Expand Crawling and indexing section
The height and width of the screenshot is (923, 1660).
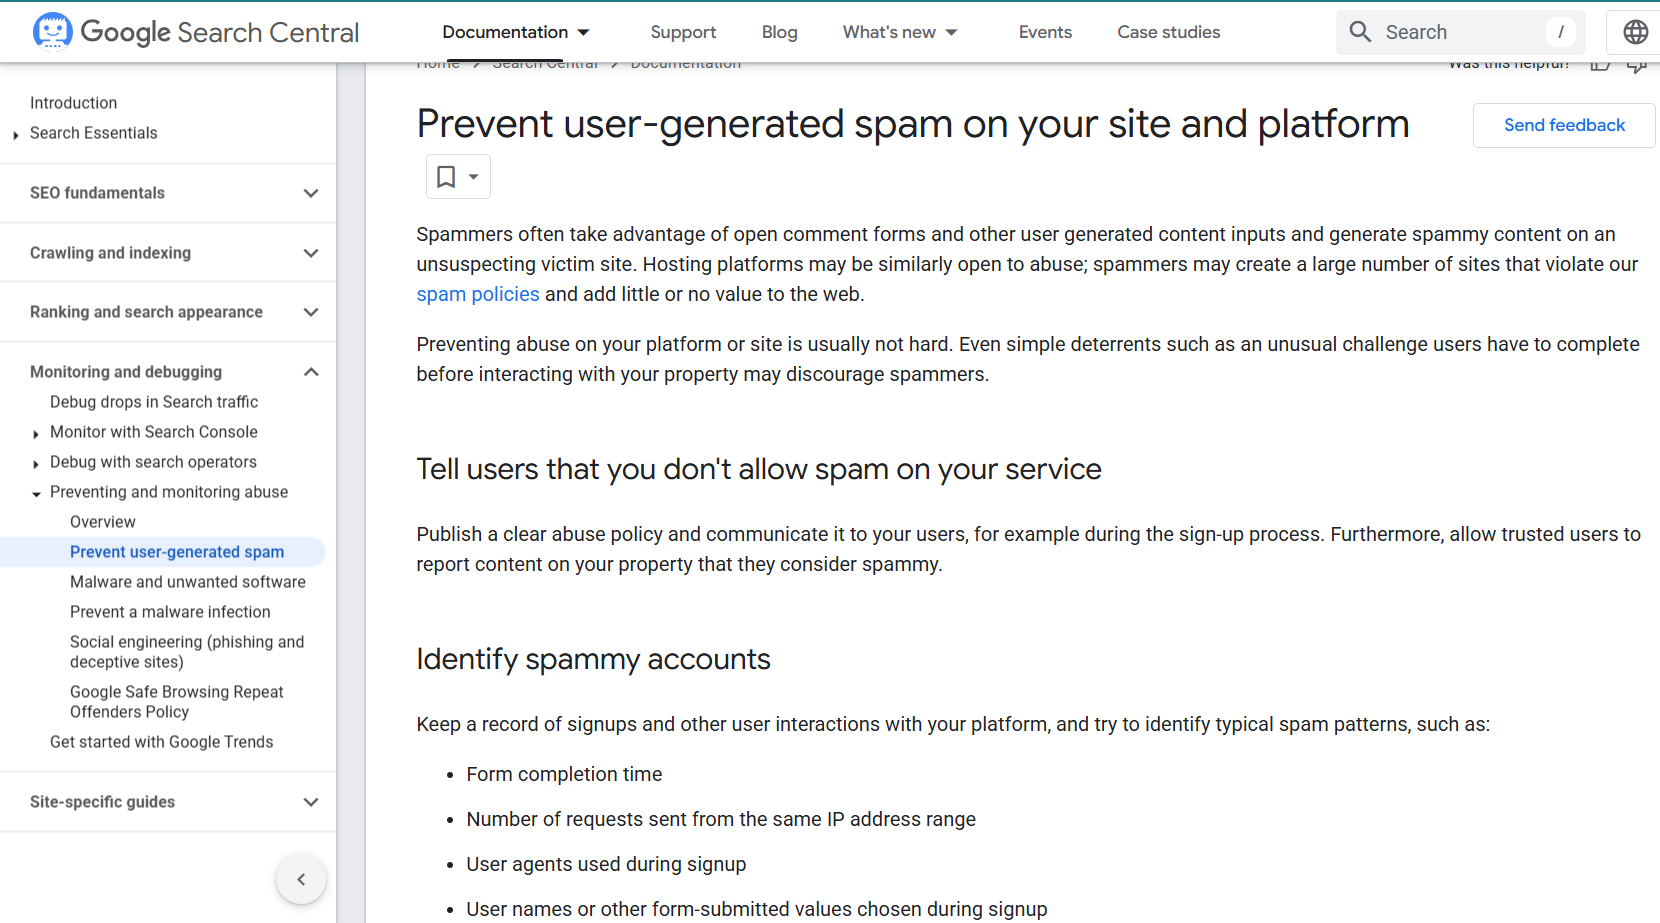311,253
